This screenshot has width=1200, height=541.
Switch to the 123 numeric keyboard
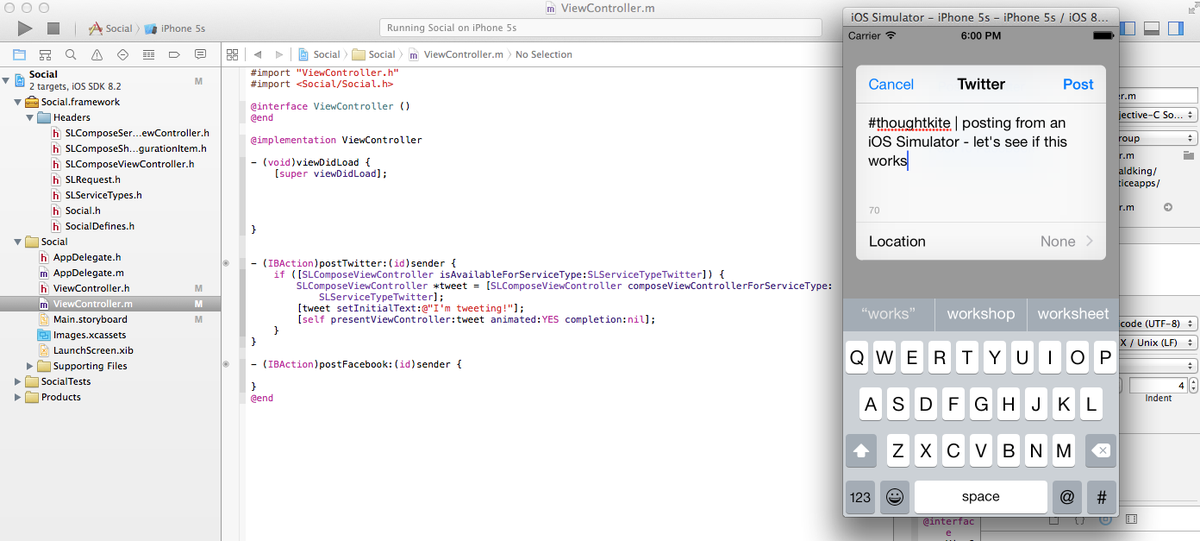click(x=860, y=496)
